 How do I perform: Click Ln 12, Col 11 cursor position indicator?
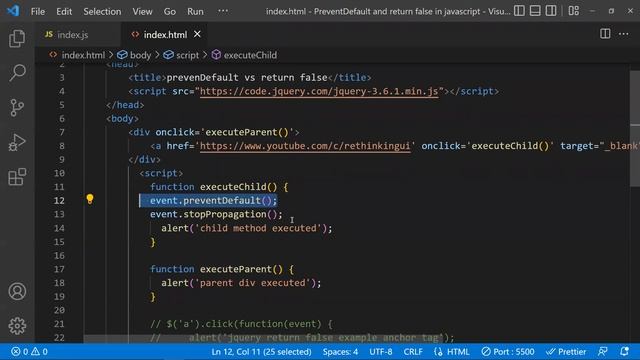pos(261,351)
